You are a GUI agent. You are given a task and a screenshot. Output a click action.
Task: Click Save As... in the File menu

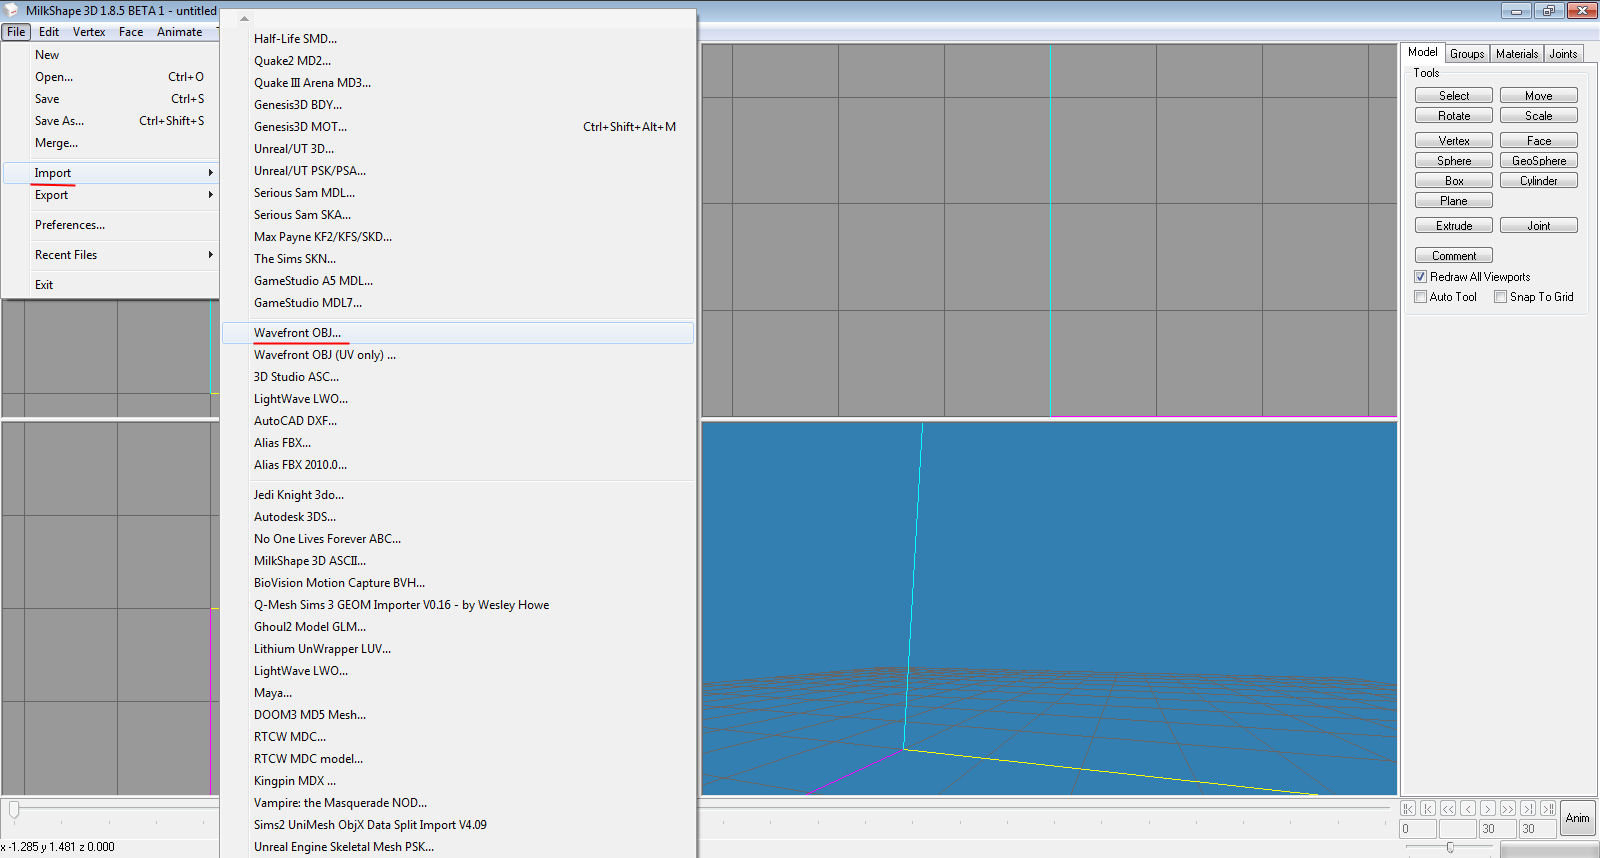(110, 121)
